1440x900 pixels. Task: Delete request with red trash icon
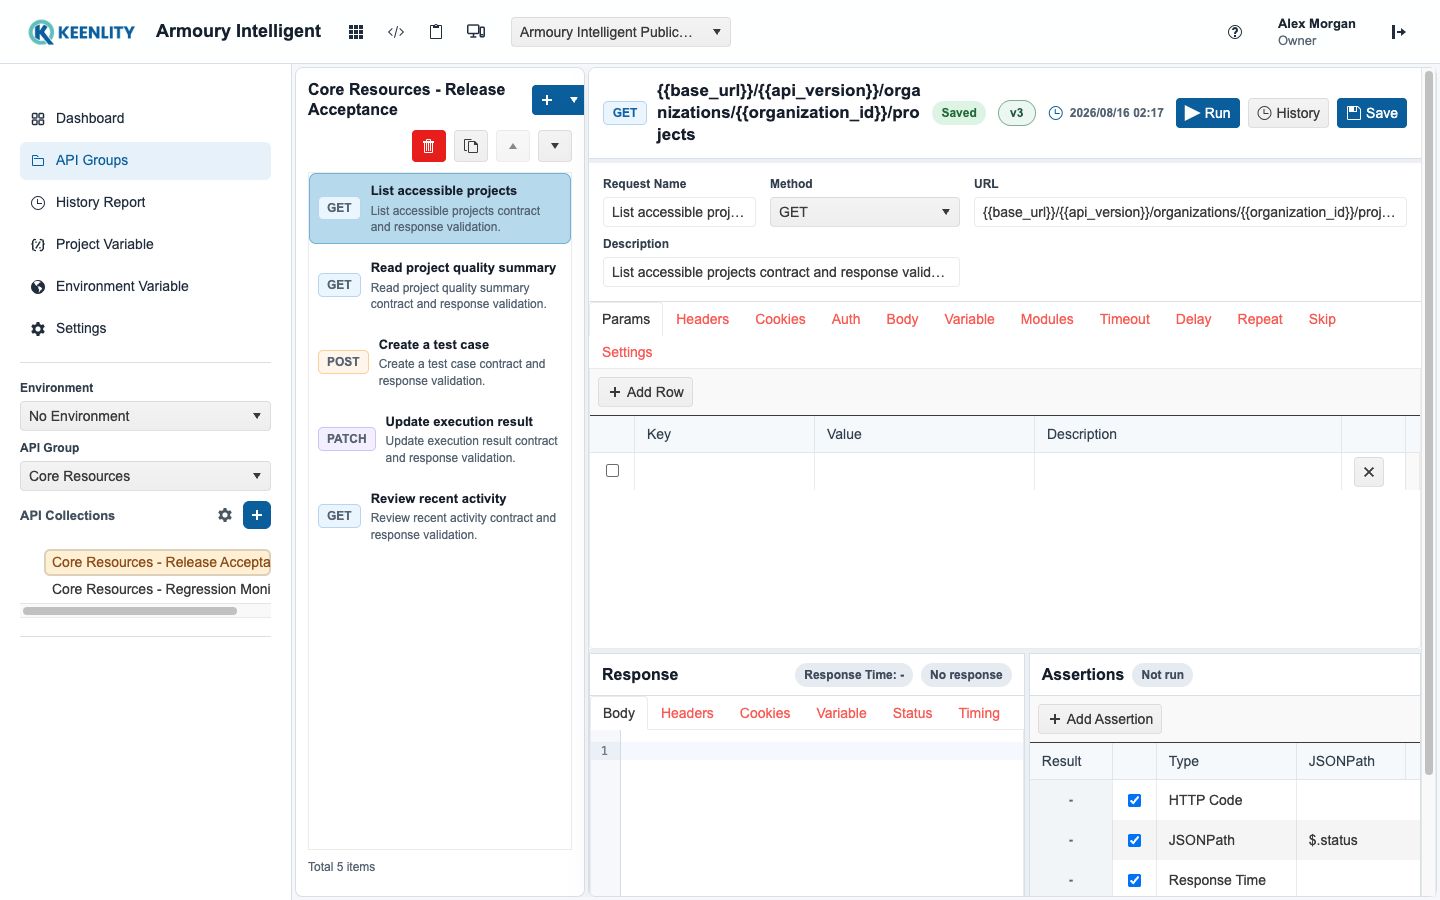click(429, 146)
